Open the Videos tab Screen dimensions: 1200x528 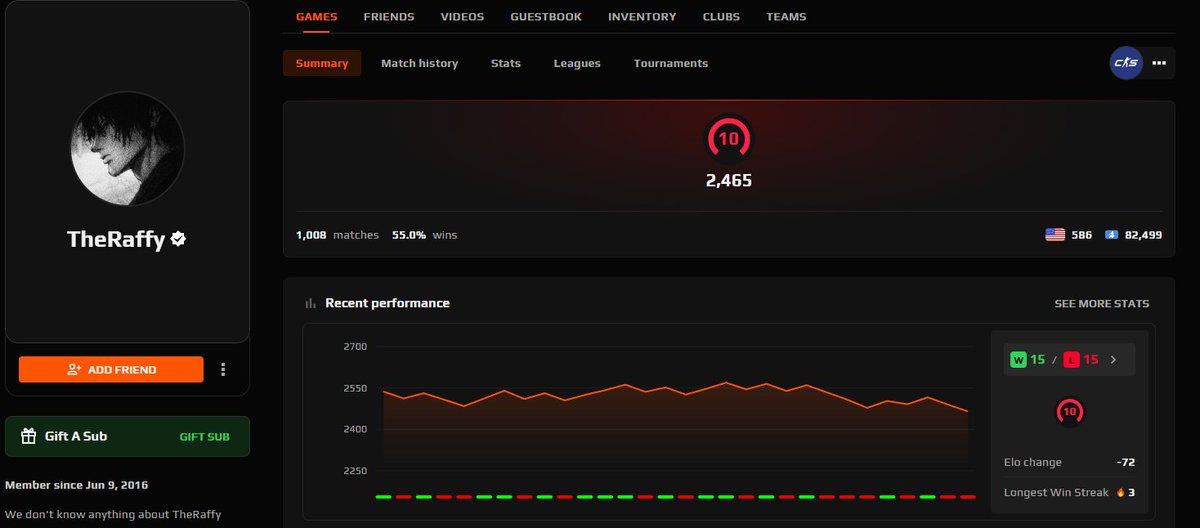click(462, 17)
